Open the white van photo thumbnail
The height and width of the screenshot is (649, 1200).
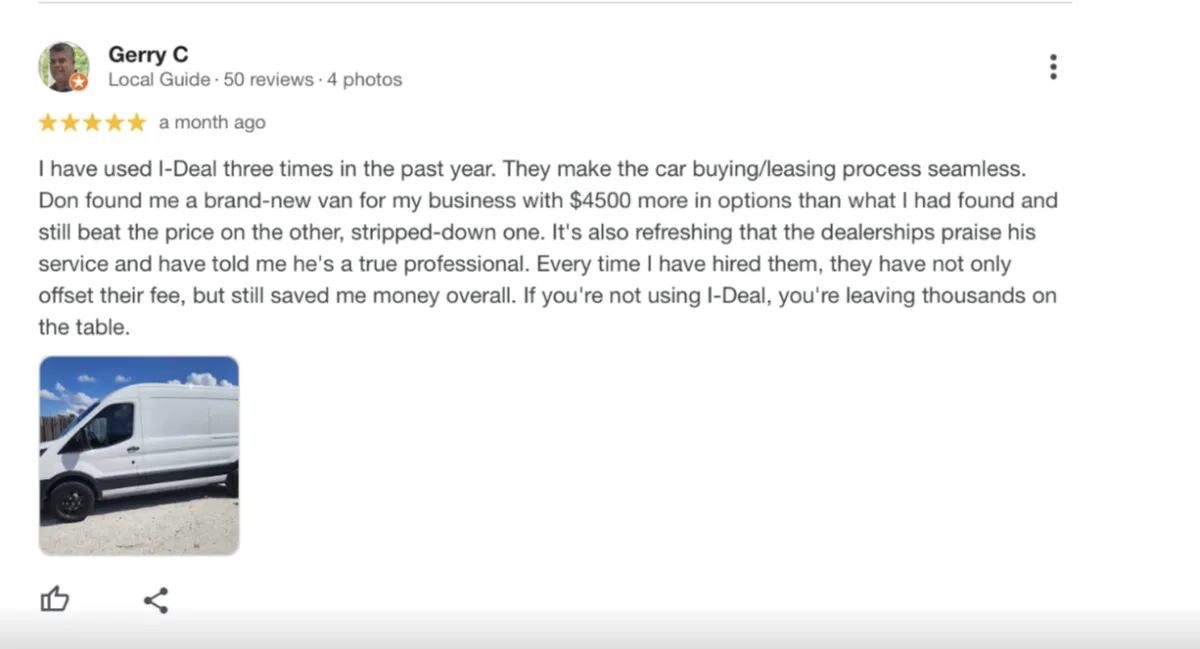tap(139, 456)
